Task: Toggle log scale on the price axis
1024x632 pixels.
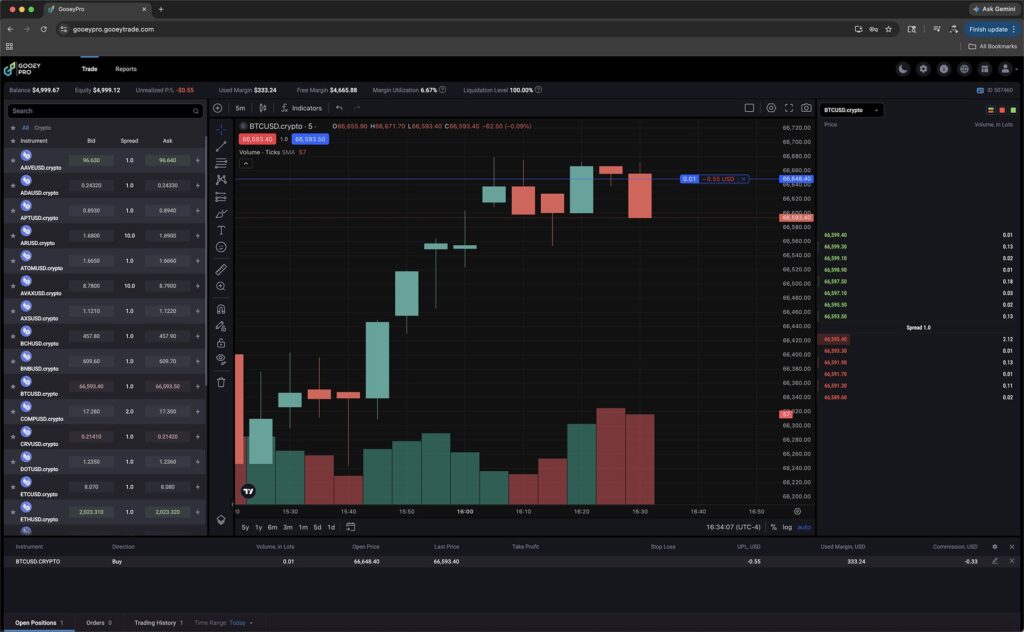Action: [x=788, y=527]
